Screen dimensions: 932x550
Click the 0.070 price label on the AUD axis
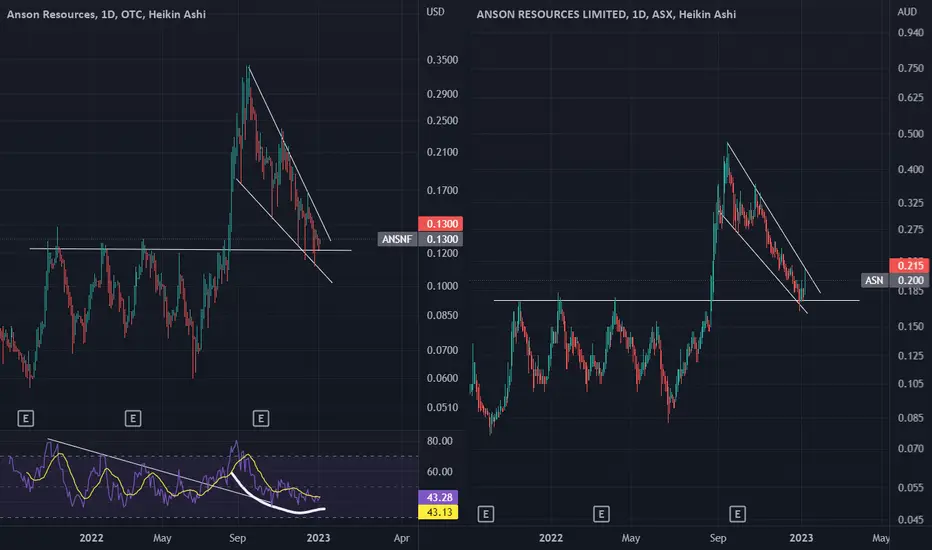click(911, 448)
